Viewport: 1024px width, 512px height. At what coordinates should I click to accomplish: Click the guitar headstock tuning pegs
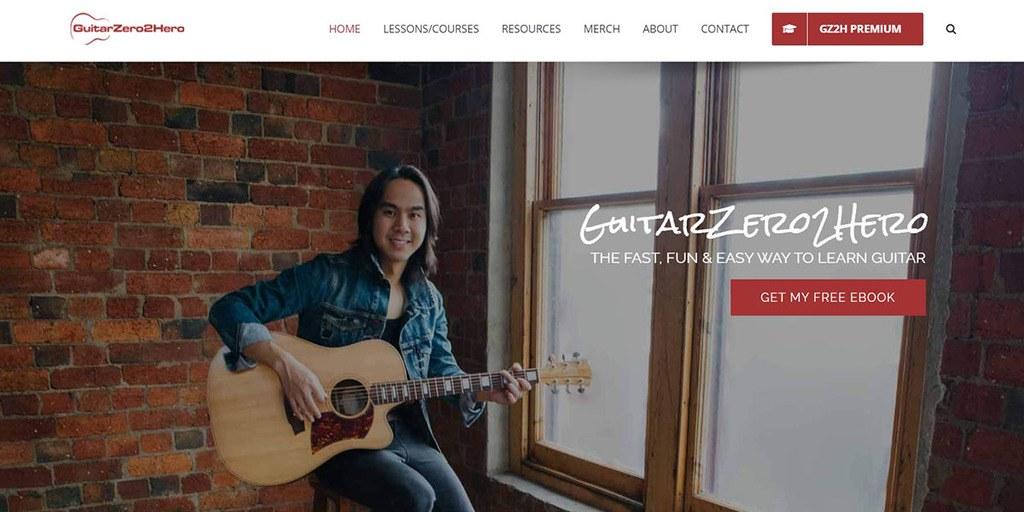(566, 373)
